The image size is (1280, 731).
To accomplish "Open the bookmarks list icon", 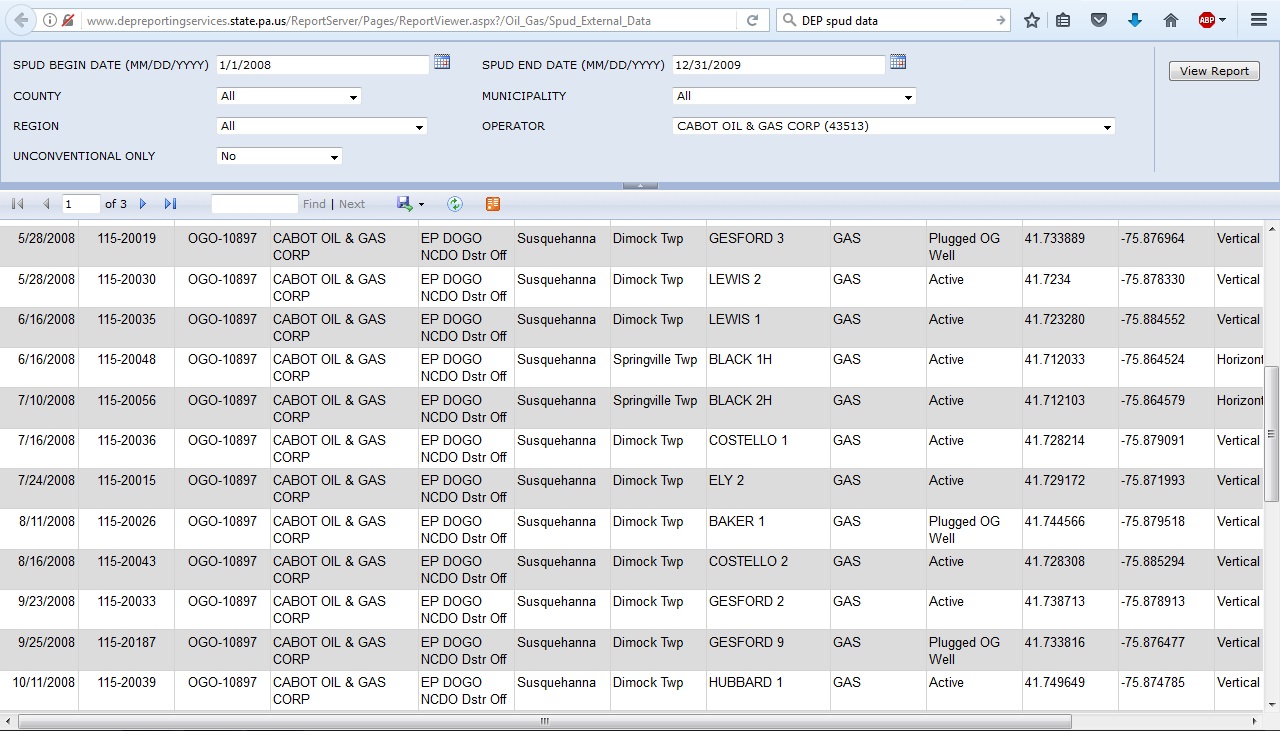I will [x=1063, y=20].
